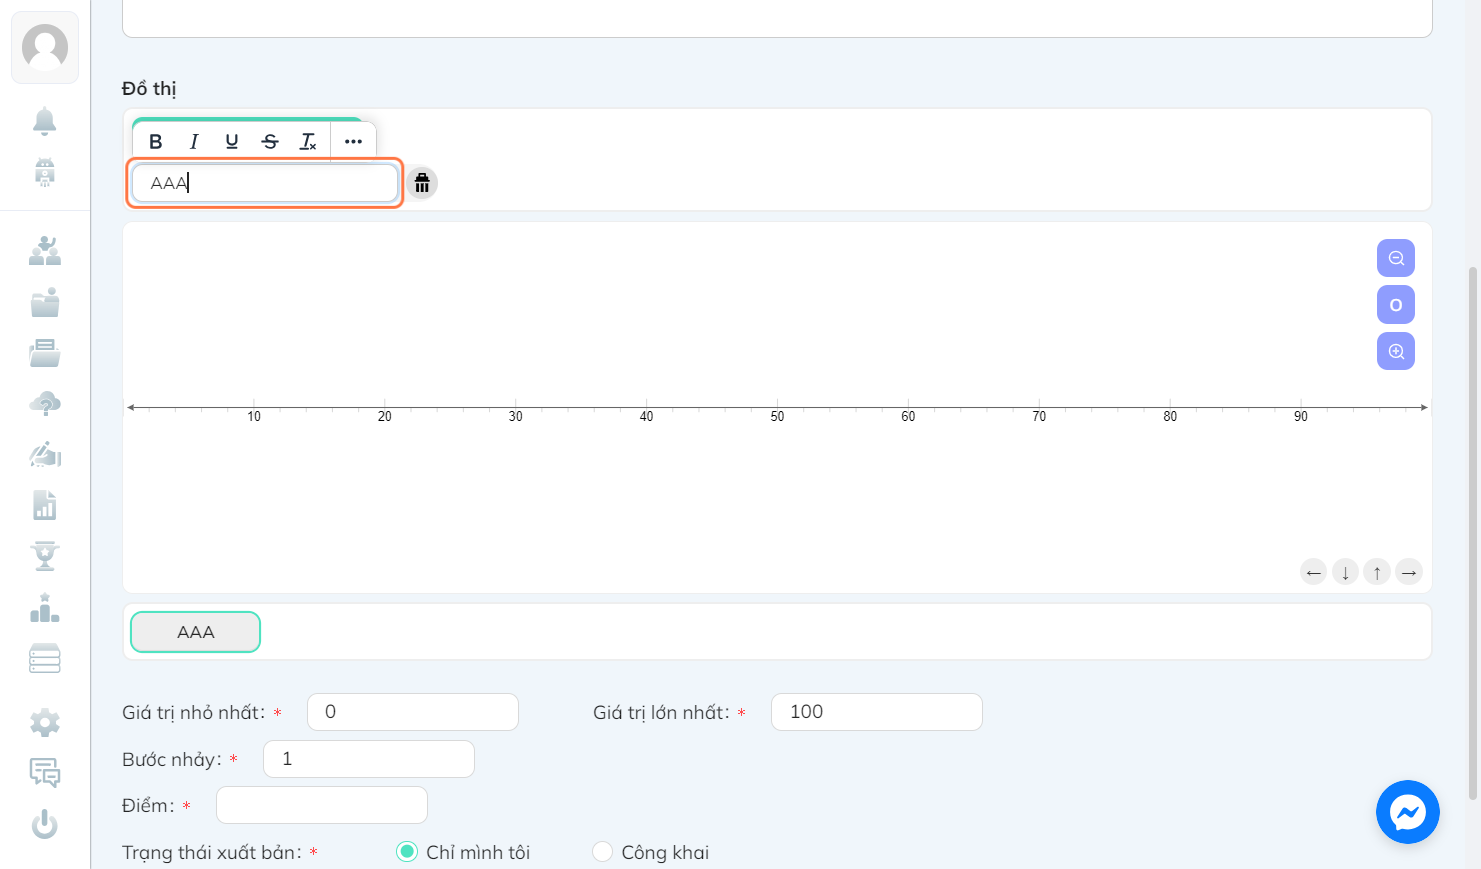Reset graph zoom with O button
1481x869 pixels.
(1396, 305)
